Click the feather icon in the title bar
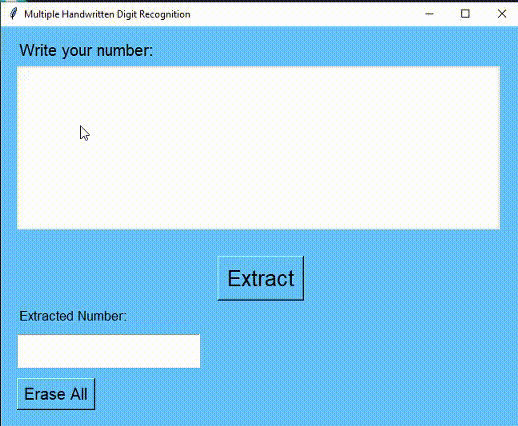Image resolution: width=518 pixels, height=426 pixels. tap(13, 14)
